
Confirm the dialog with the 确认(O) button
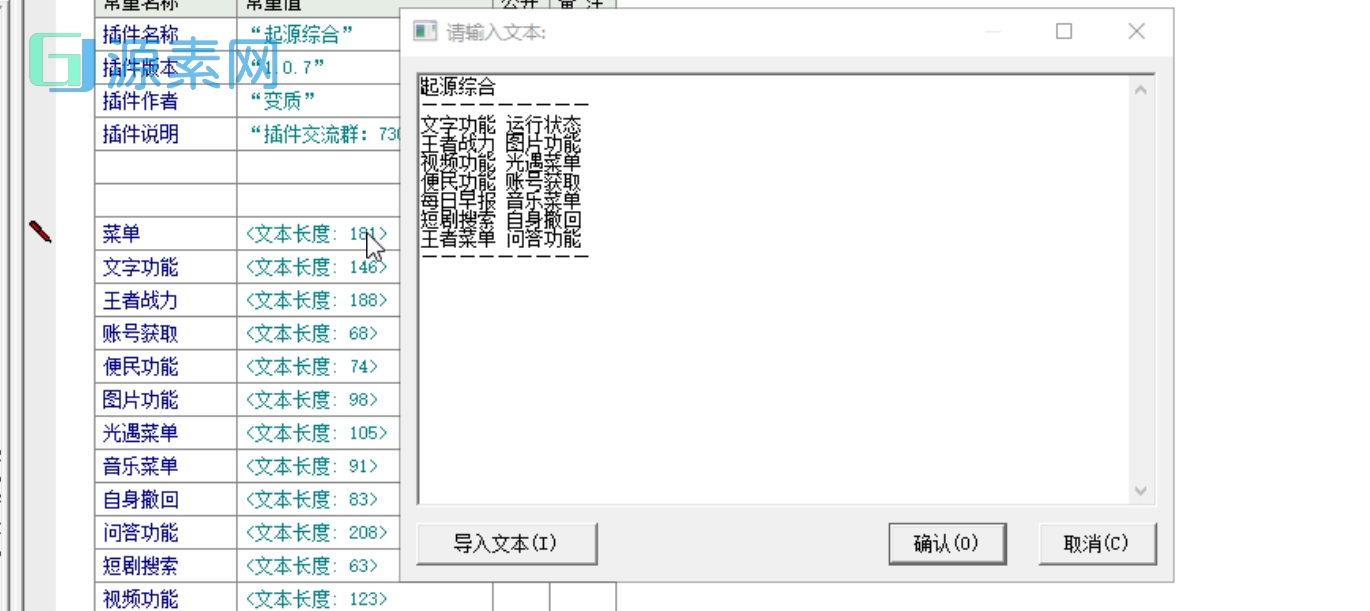click(946, 543)
